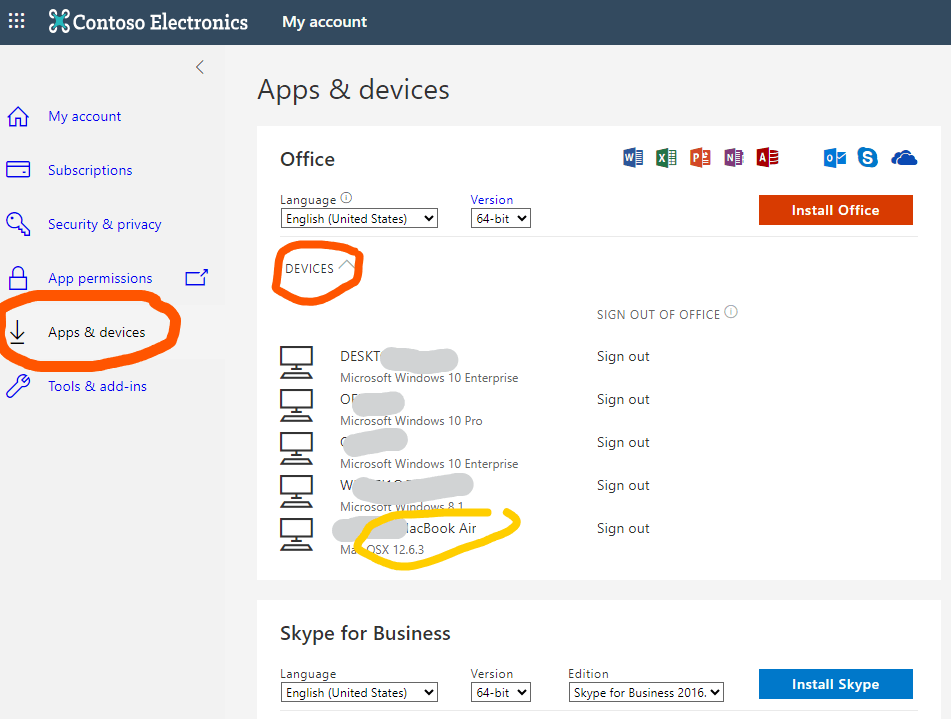Click the "Microsoft Windows 10 Pro" text

pyautogui.click(x=411, y=420)
